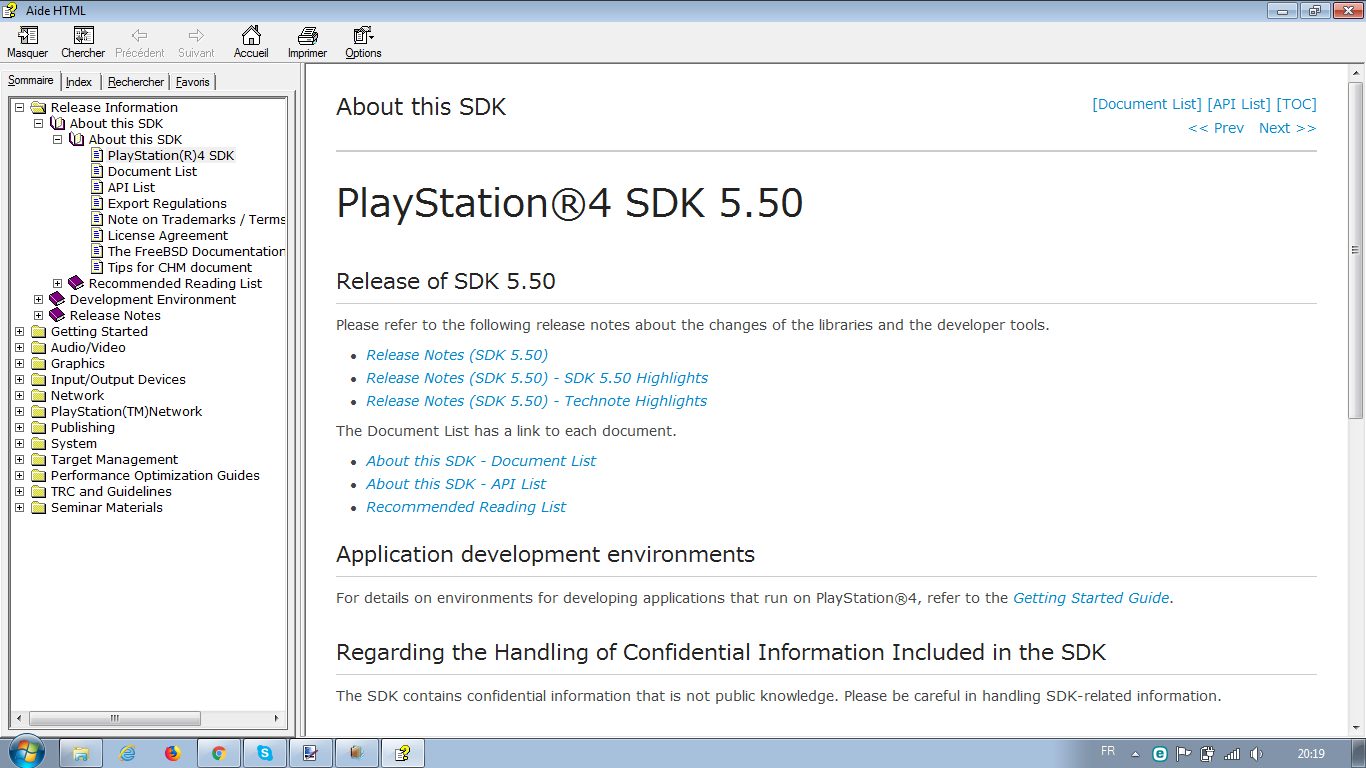Click the Suivant forward arrow
This screenshot has width=1366, height=768.
click(x=196, y=36)
